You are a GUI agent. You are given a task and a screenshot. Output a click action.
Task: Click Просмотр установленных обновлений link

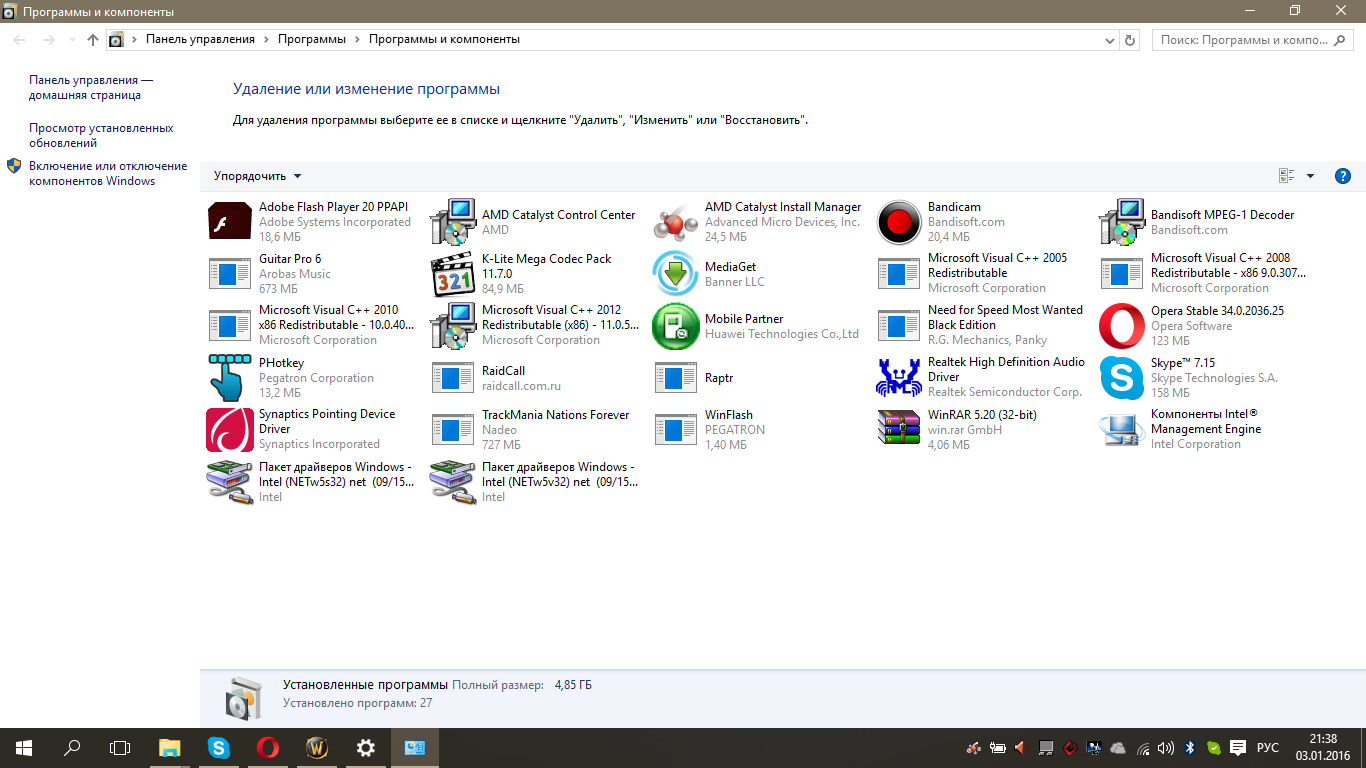pos(100,136)
